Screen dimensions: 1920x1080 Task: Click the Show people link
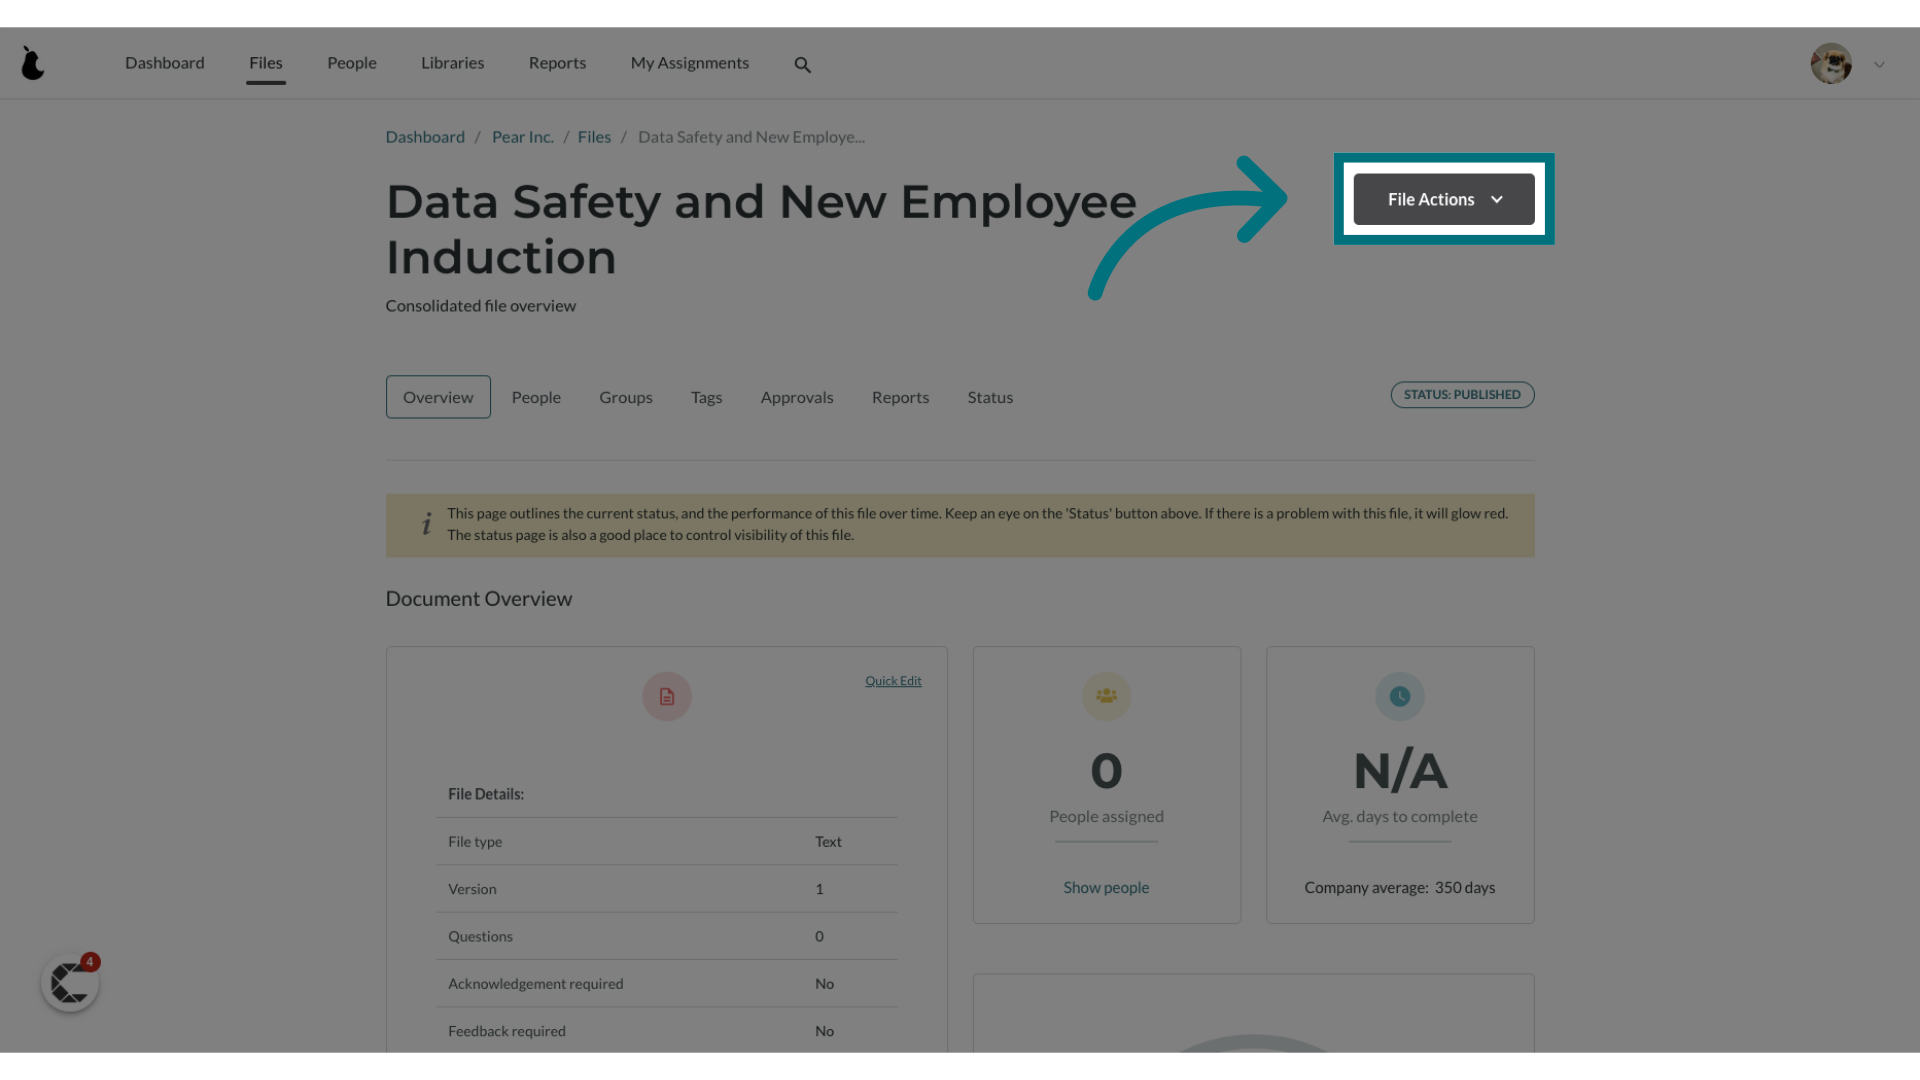[1106, 886]
